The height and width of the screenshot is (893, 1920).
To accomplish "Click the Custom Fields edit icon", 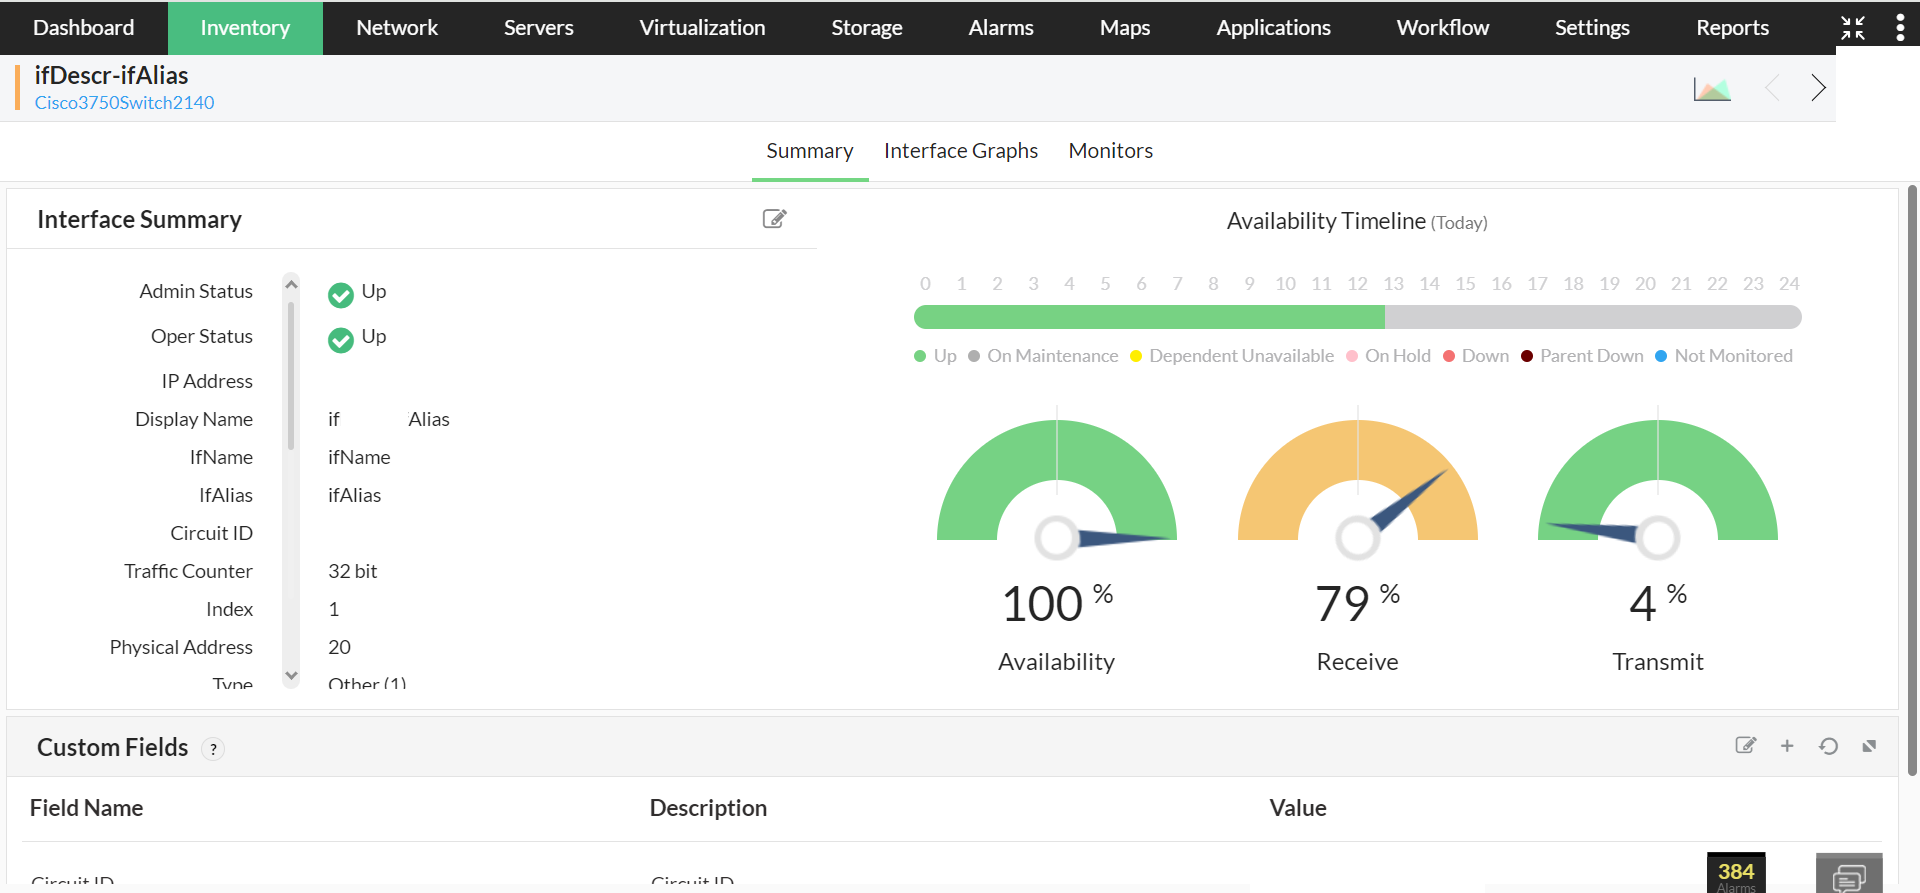I will point(1745,746).
